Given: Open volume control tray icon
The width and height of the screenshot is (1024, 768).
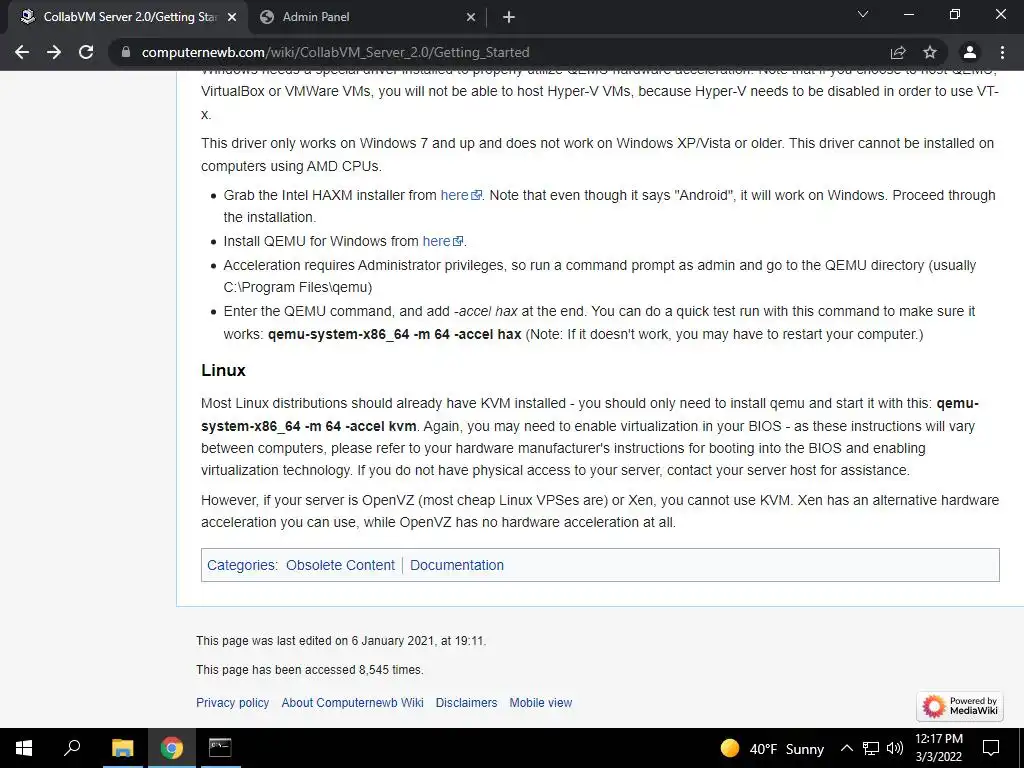Looking at the screenshot, I should point(895,748).
